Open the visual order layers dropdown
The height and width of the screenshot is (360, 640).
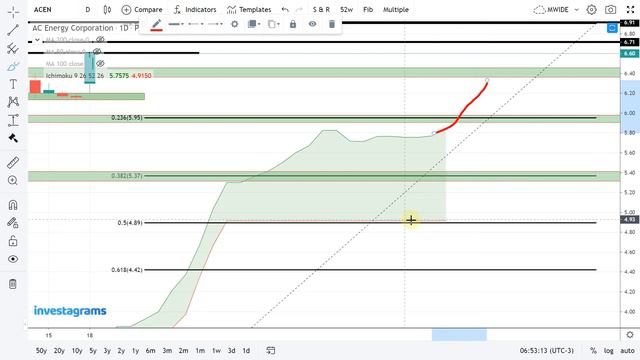point(254,24)
